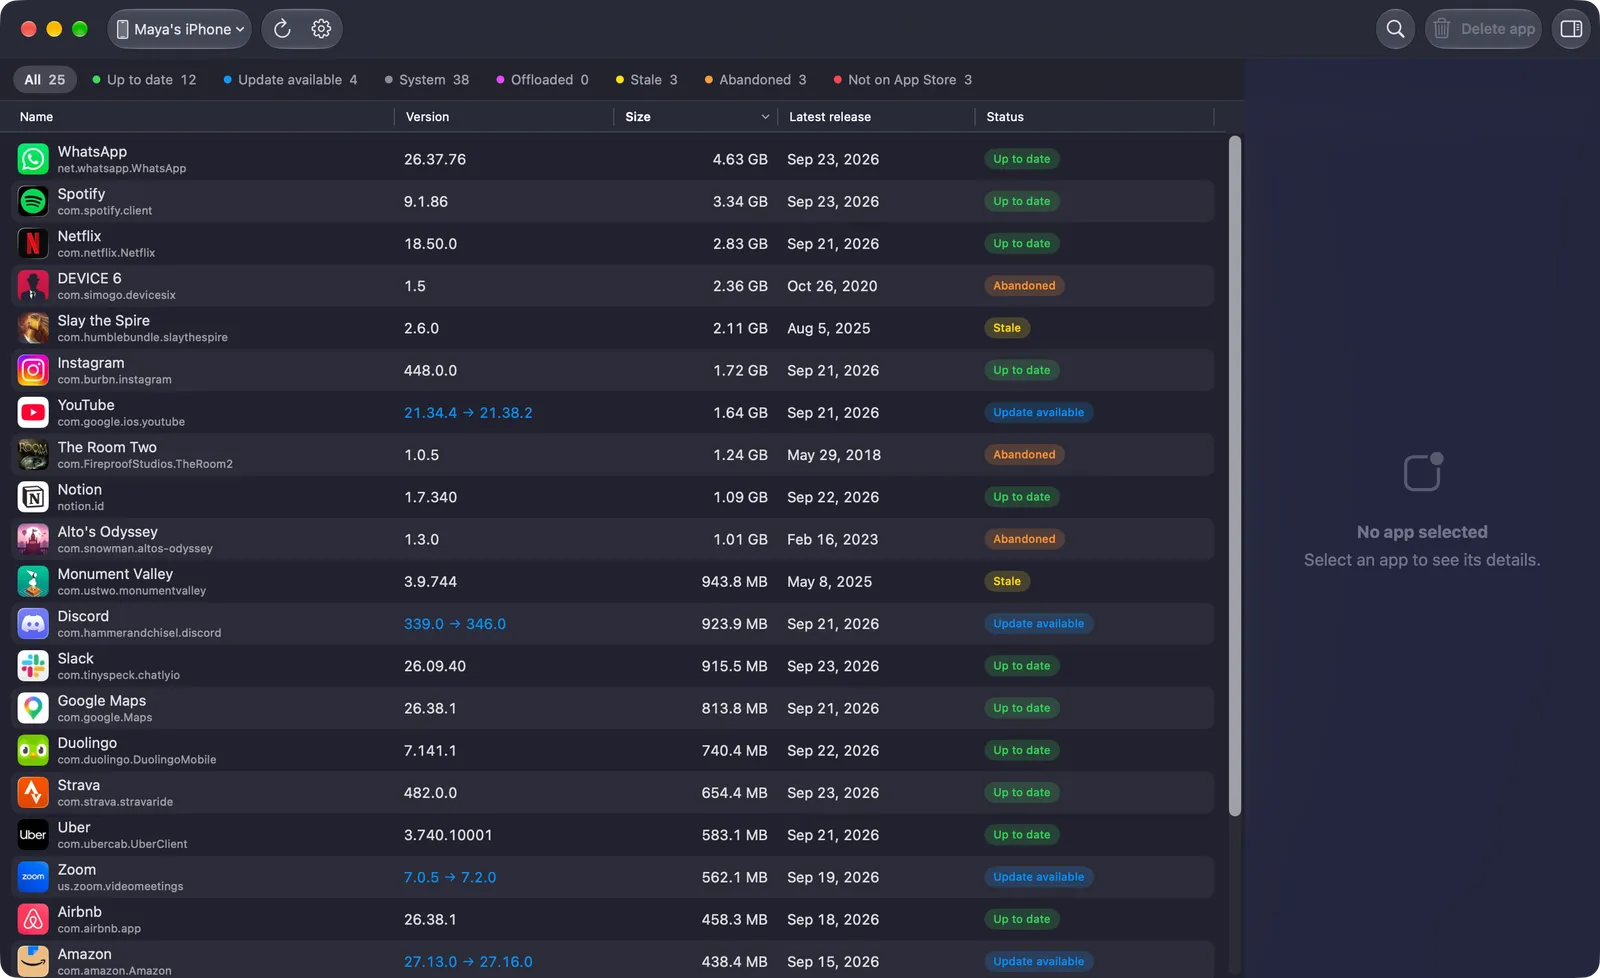Viewport: 1600px width, 978px height.
Task: Toggle the details sidebar panel
Action: click(1571, 29)
